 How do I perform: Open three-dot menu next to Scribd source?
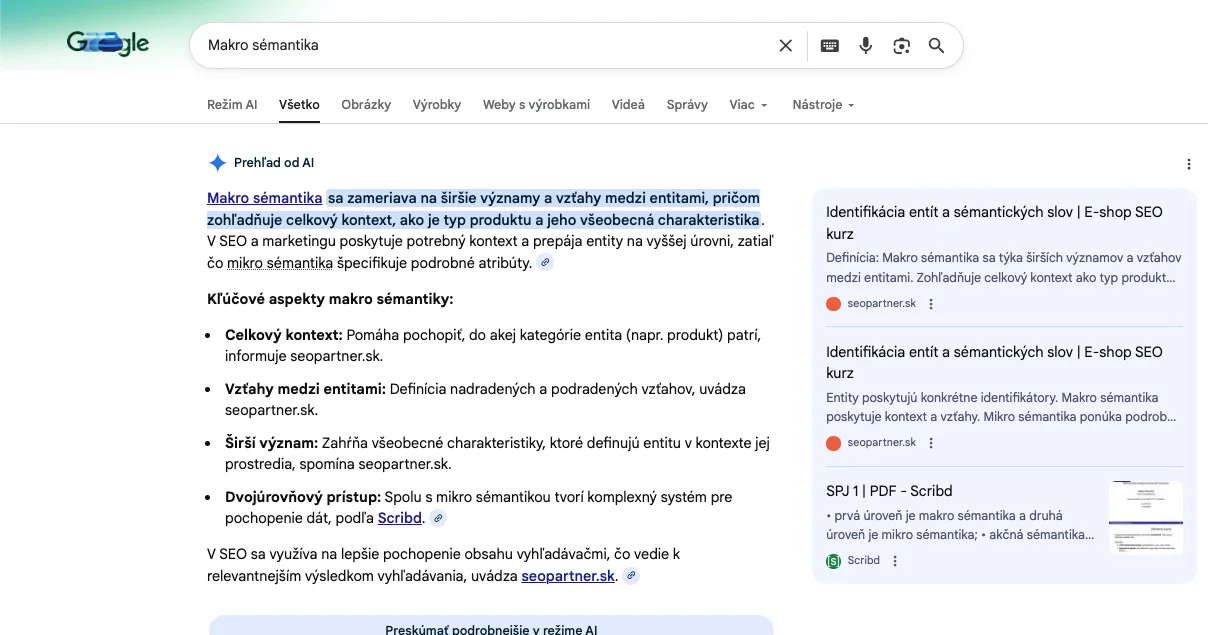895,561
